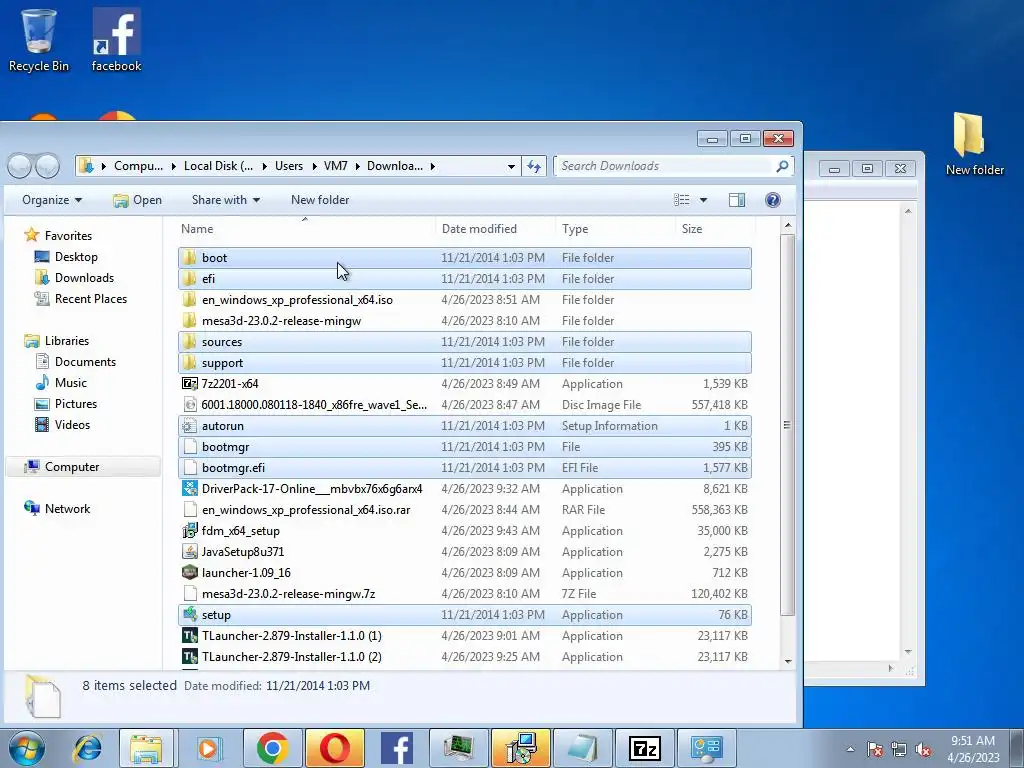Show hidden tray icons arrow

850,749
